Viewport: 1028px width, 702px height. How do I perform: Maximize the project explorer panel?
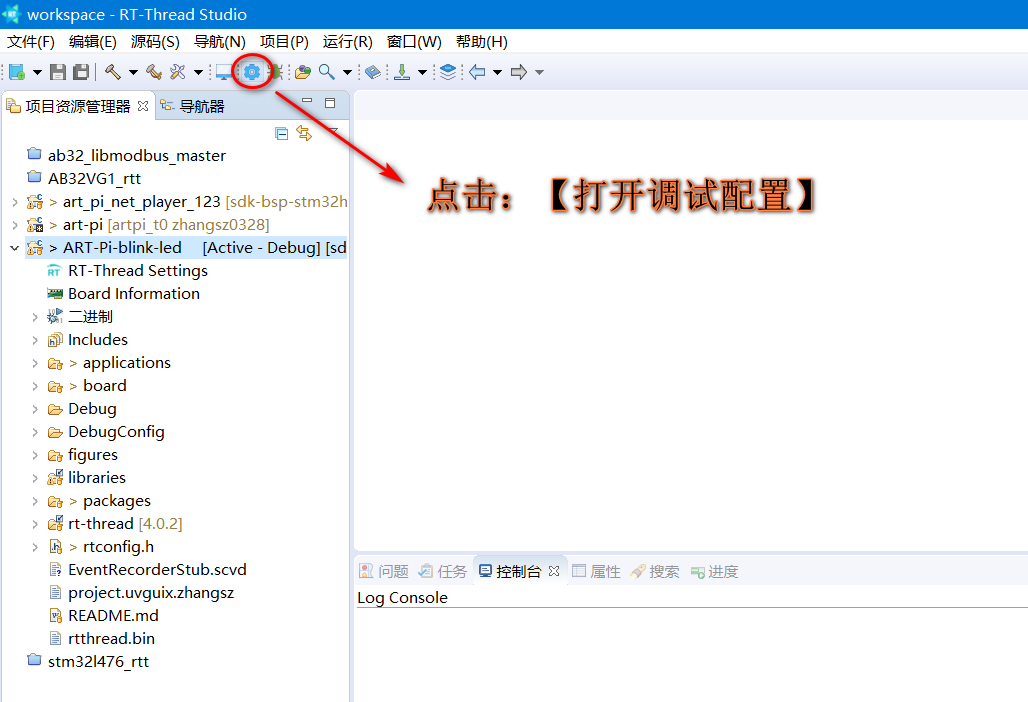click(330, 103)
